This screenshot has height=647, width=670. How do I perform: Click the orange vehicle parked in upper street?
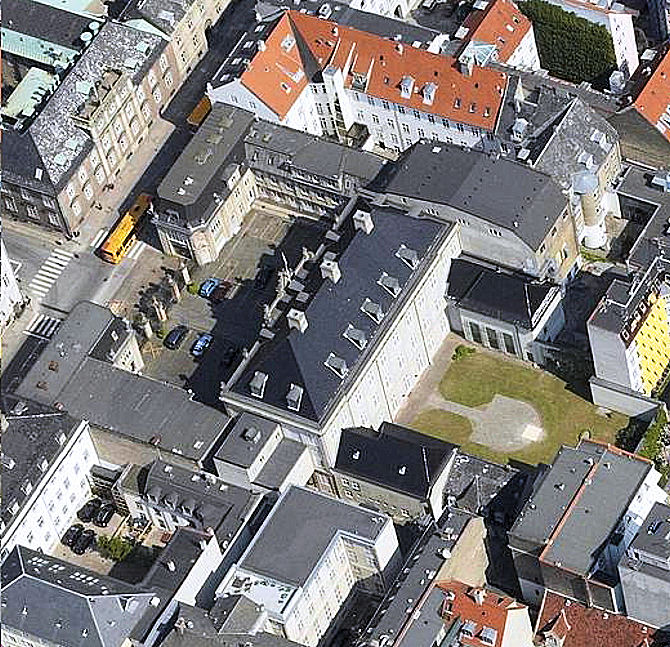[199, 111]
